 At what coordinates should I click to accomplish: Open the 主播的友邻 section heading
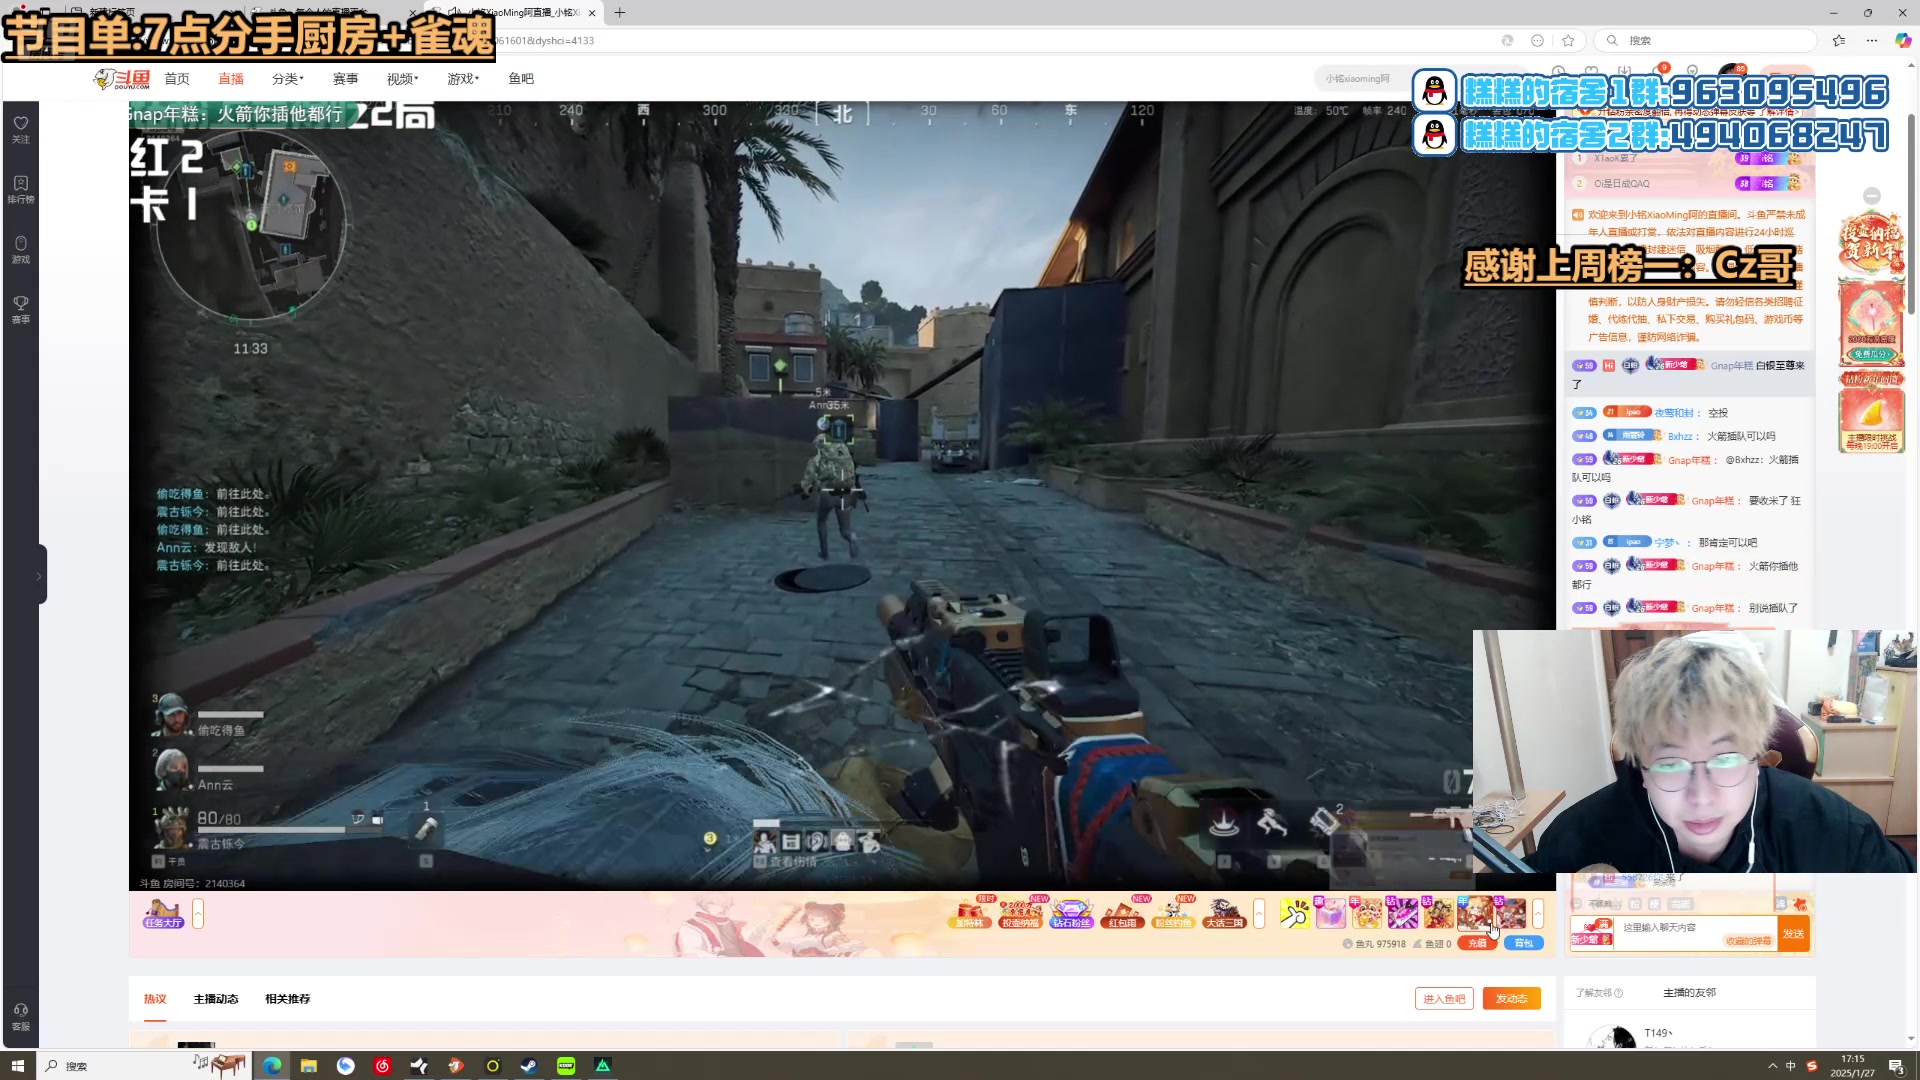pos(1689,993)
